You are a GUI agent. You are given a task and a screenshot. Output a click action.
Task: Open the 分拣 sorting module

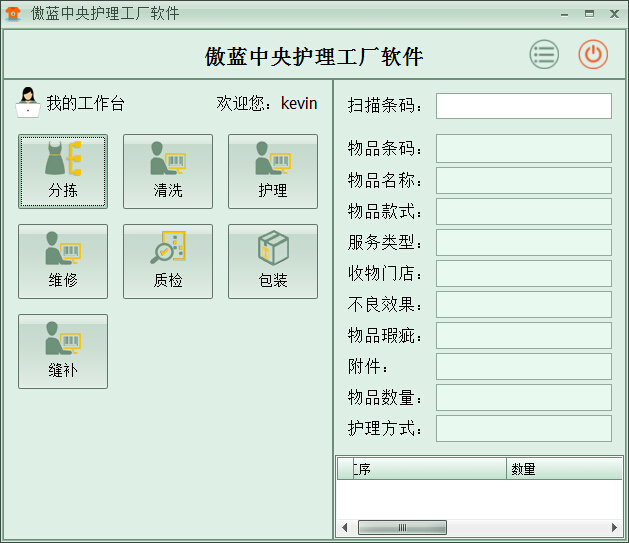point(63,171)
